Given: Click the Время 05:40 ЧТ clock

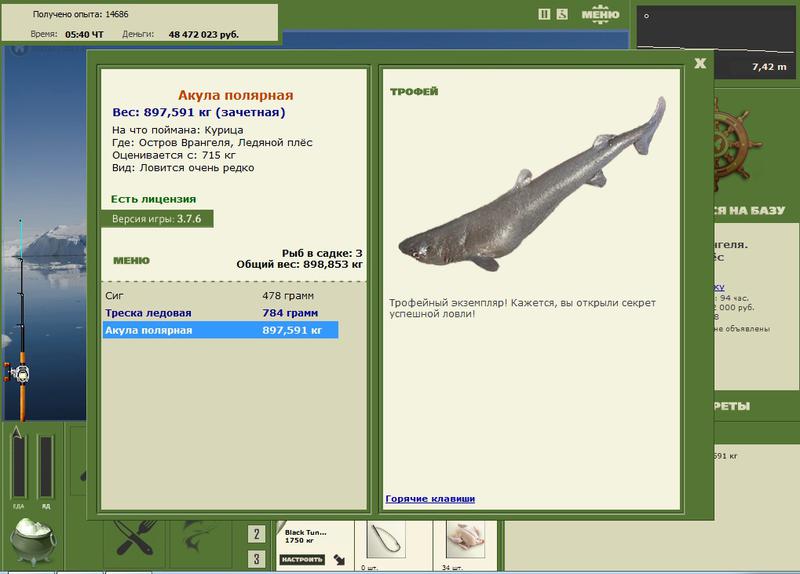Looking at the screenshot, I should (x=67, y=34).
